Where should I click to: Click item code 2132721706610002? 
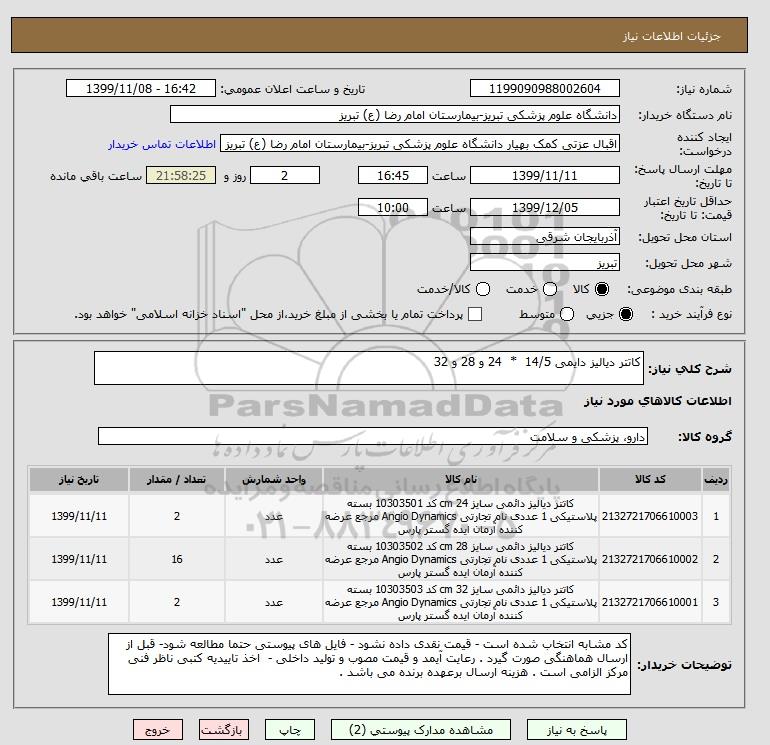click(x=650, y=559)
